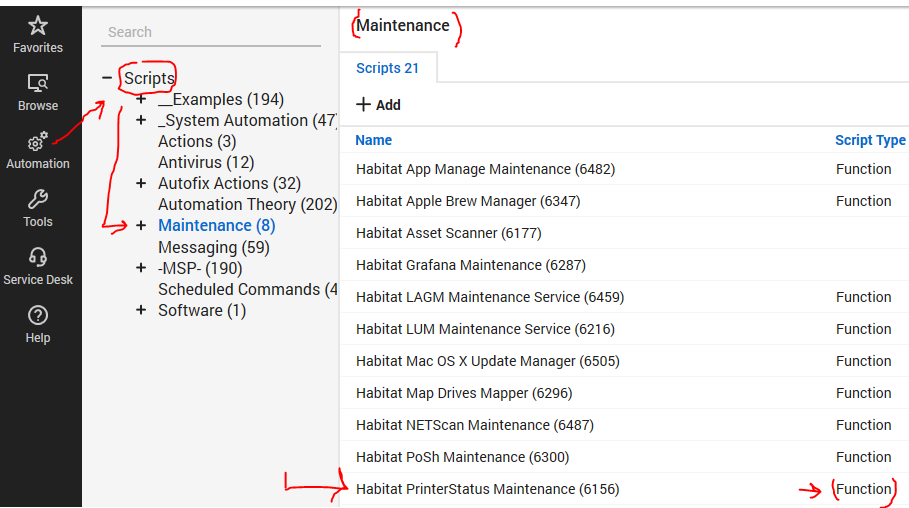This screenshot has width=909, height=508.
Task: Open the Favorites star icon
Action: (x=38, y=26)
